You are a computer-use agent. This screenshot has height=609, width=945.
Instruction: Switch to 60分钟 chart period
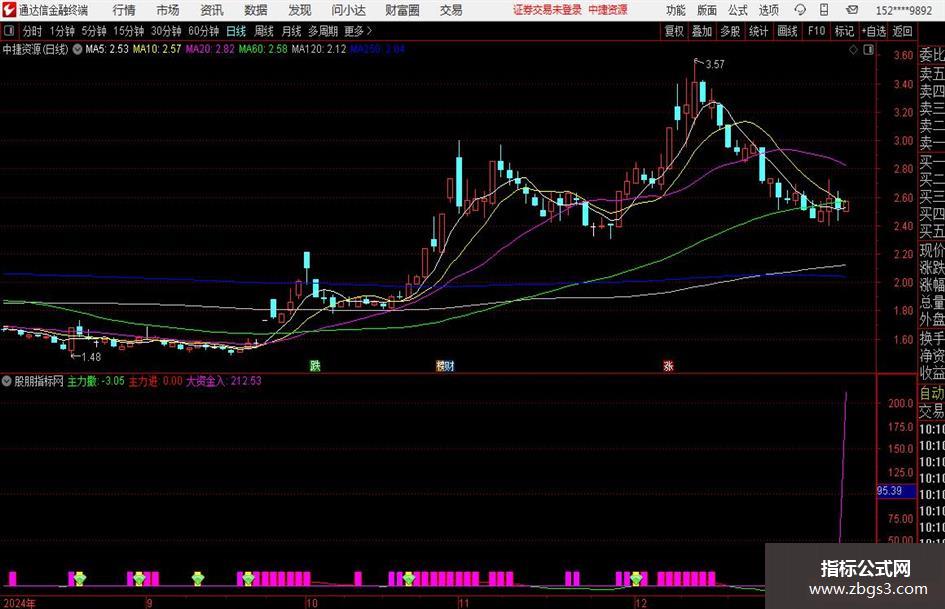point(203,31)
